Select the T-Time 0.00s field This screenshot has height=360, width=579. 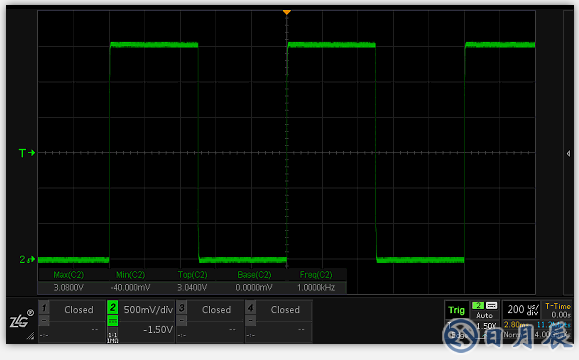coord(558,310)
